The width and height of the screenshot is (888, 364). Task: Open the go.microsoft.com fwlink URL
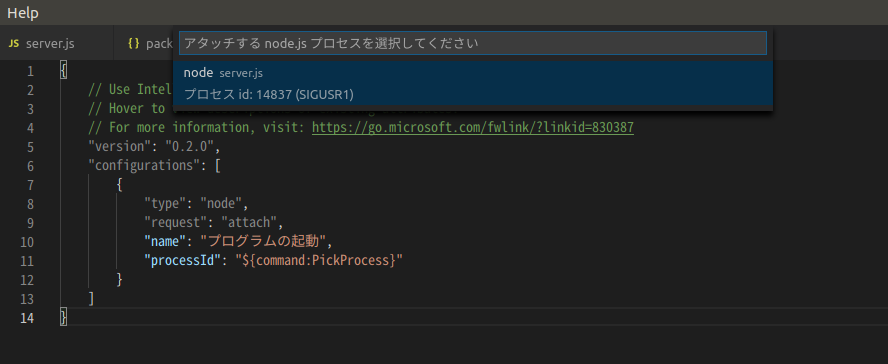point(473,128)
